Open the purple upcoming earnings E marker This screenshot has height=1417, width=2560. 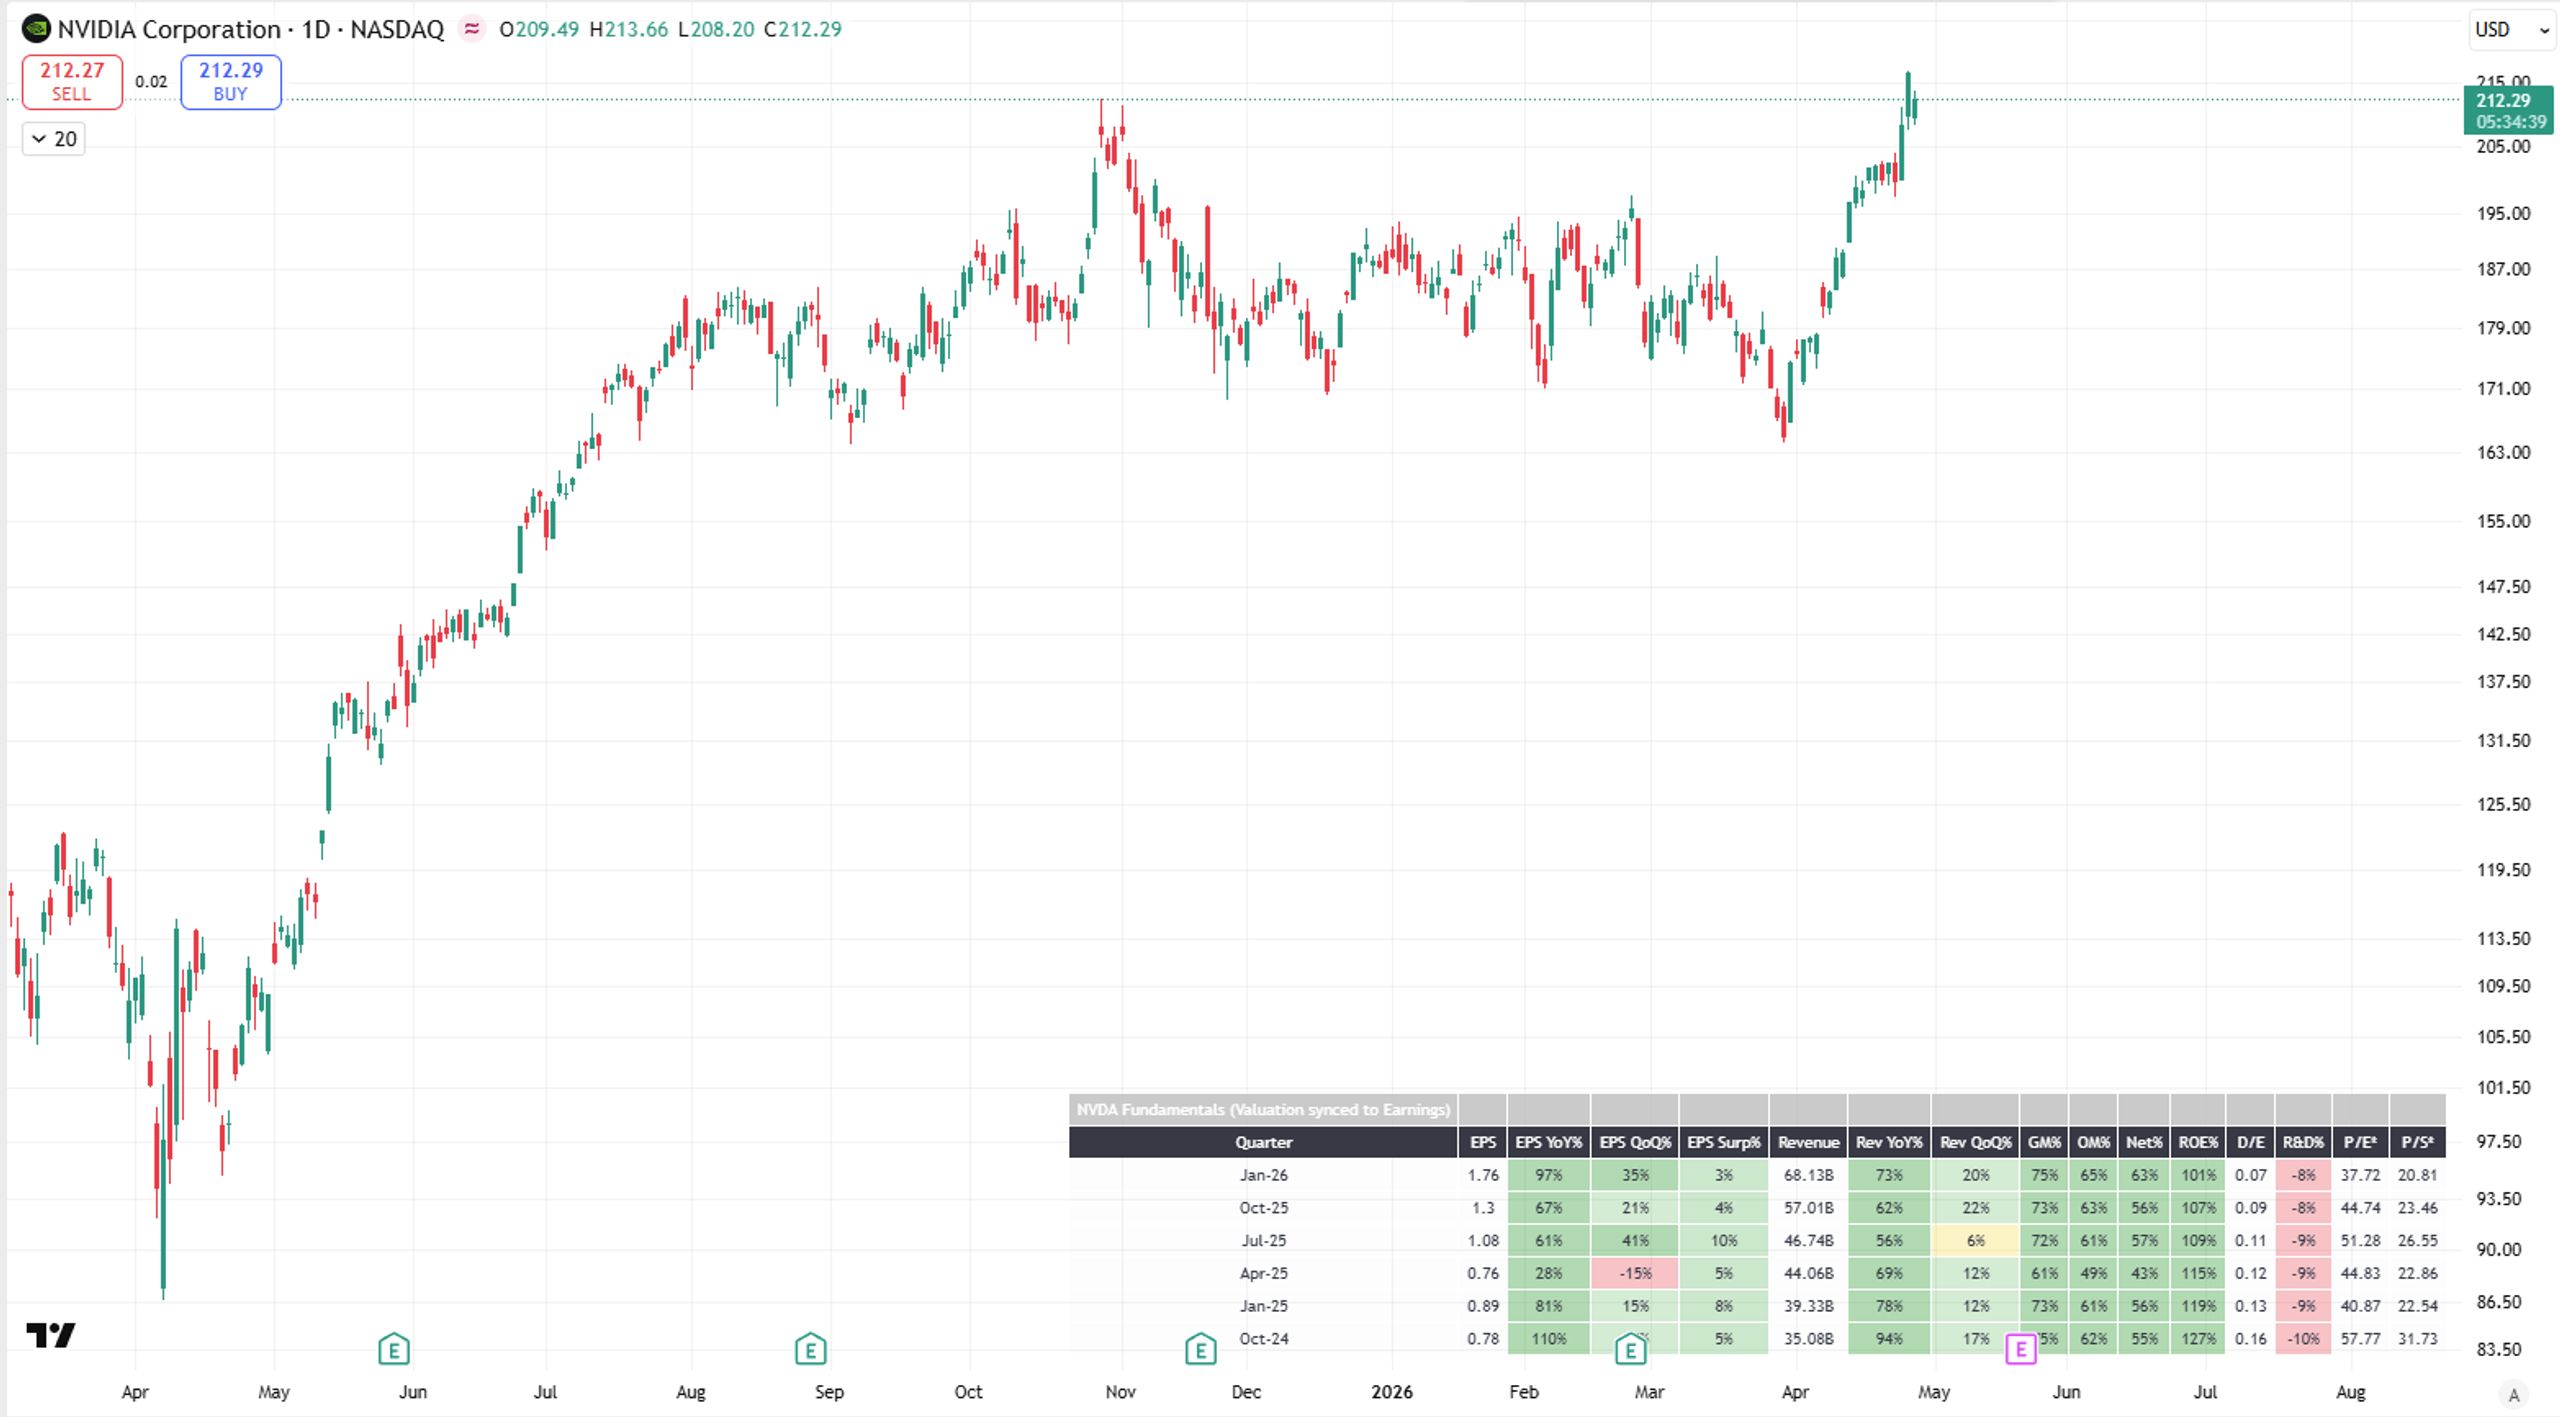tap(2021, 1349)
